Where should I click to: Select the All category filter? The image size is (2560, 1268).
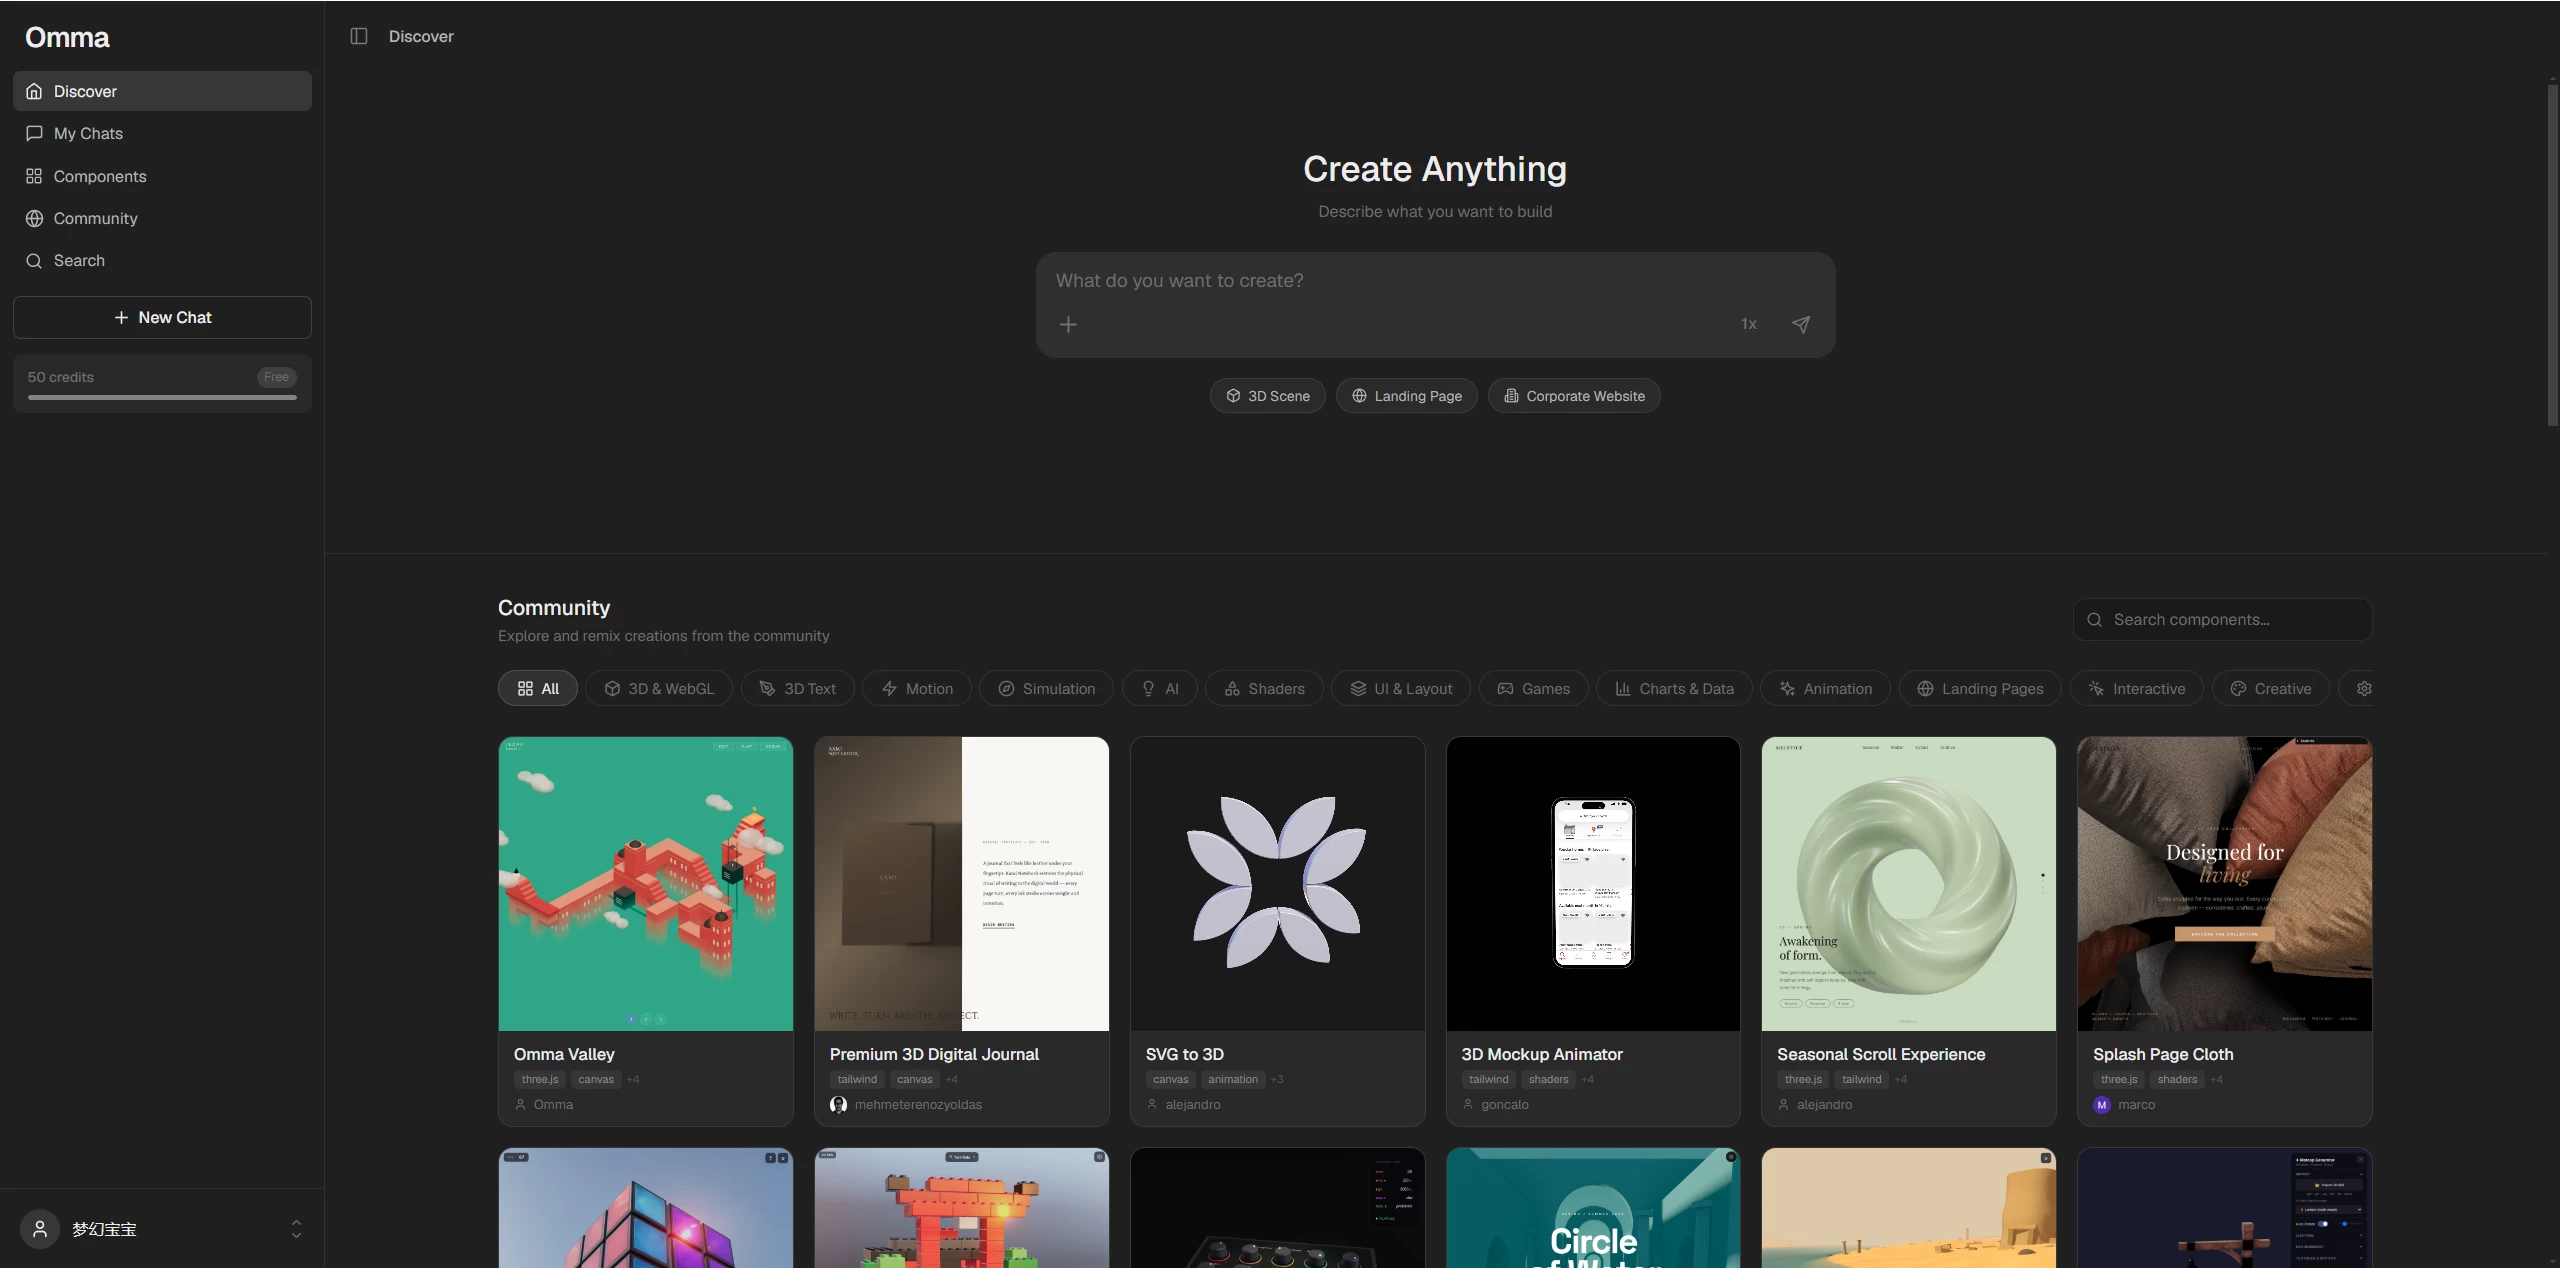point(538,688)
